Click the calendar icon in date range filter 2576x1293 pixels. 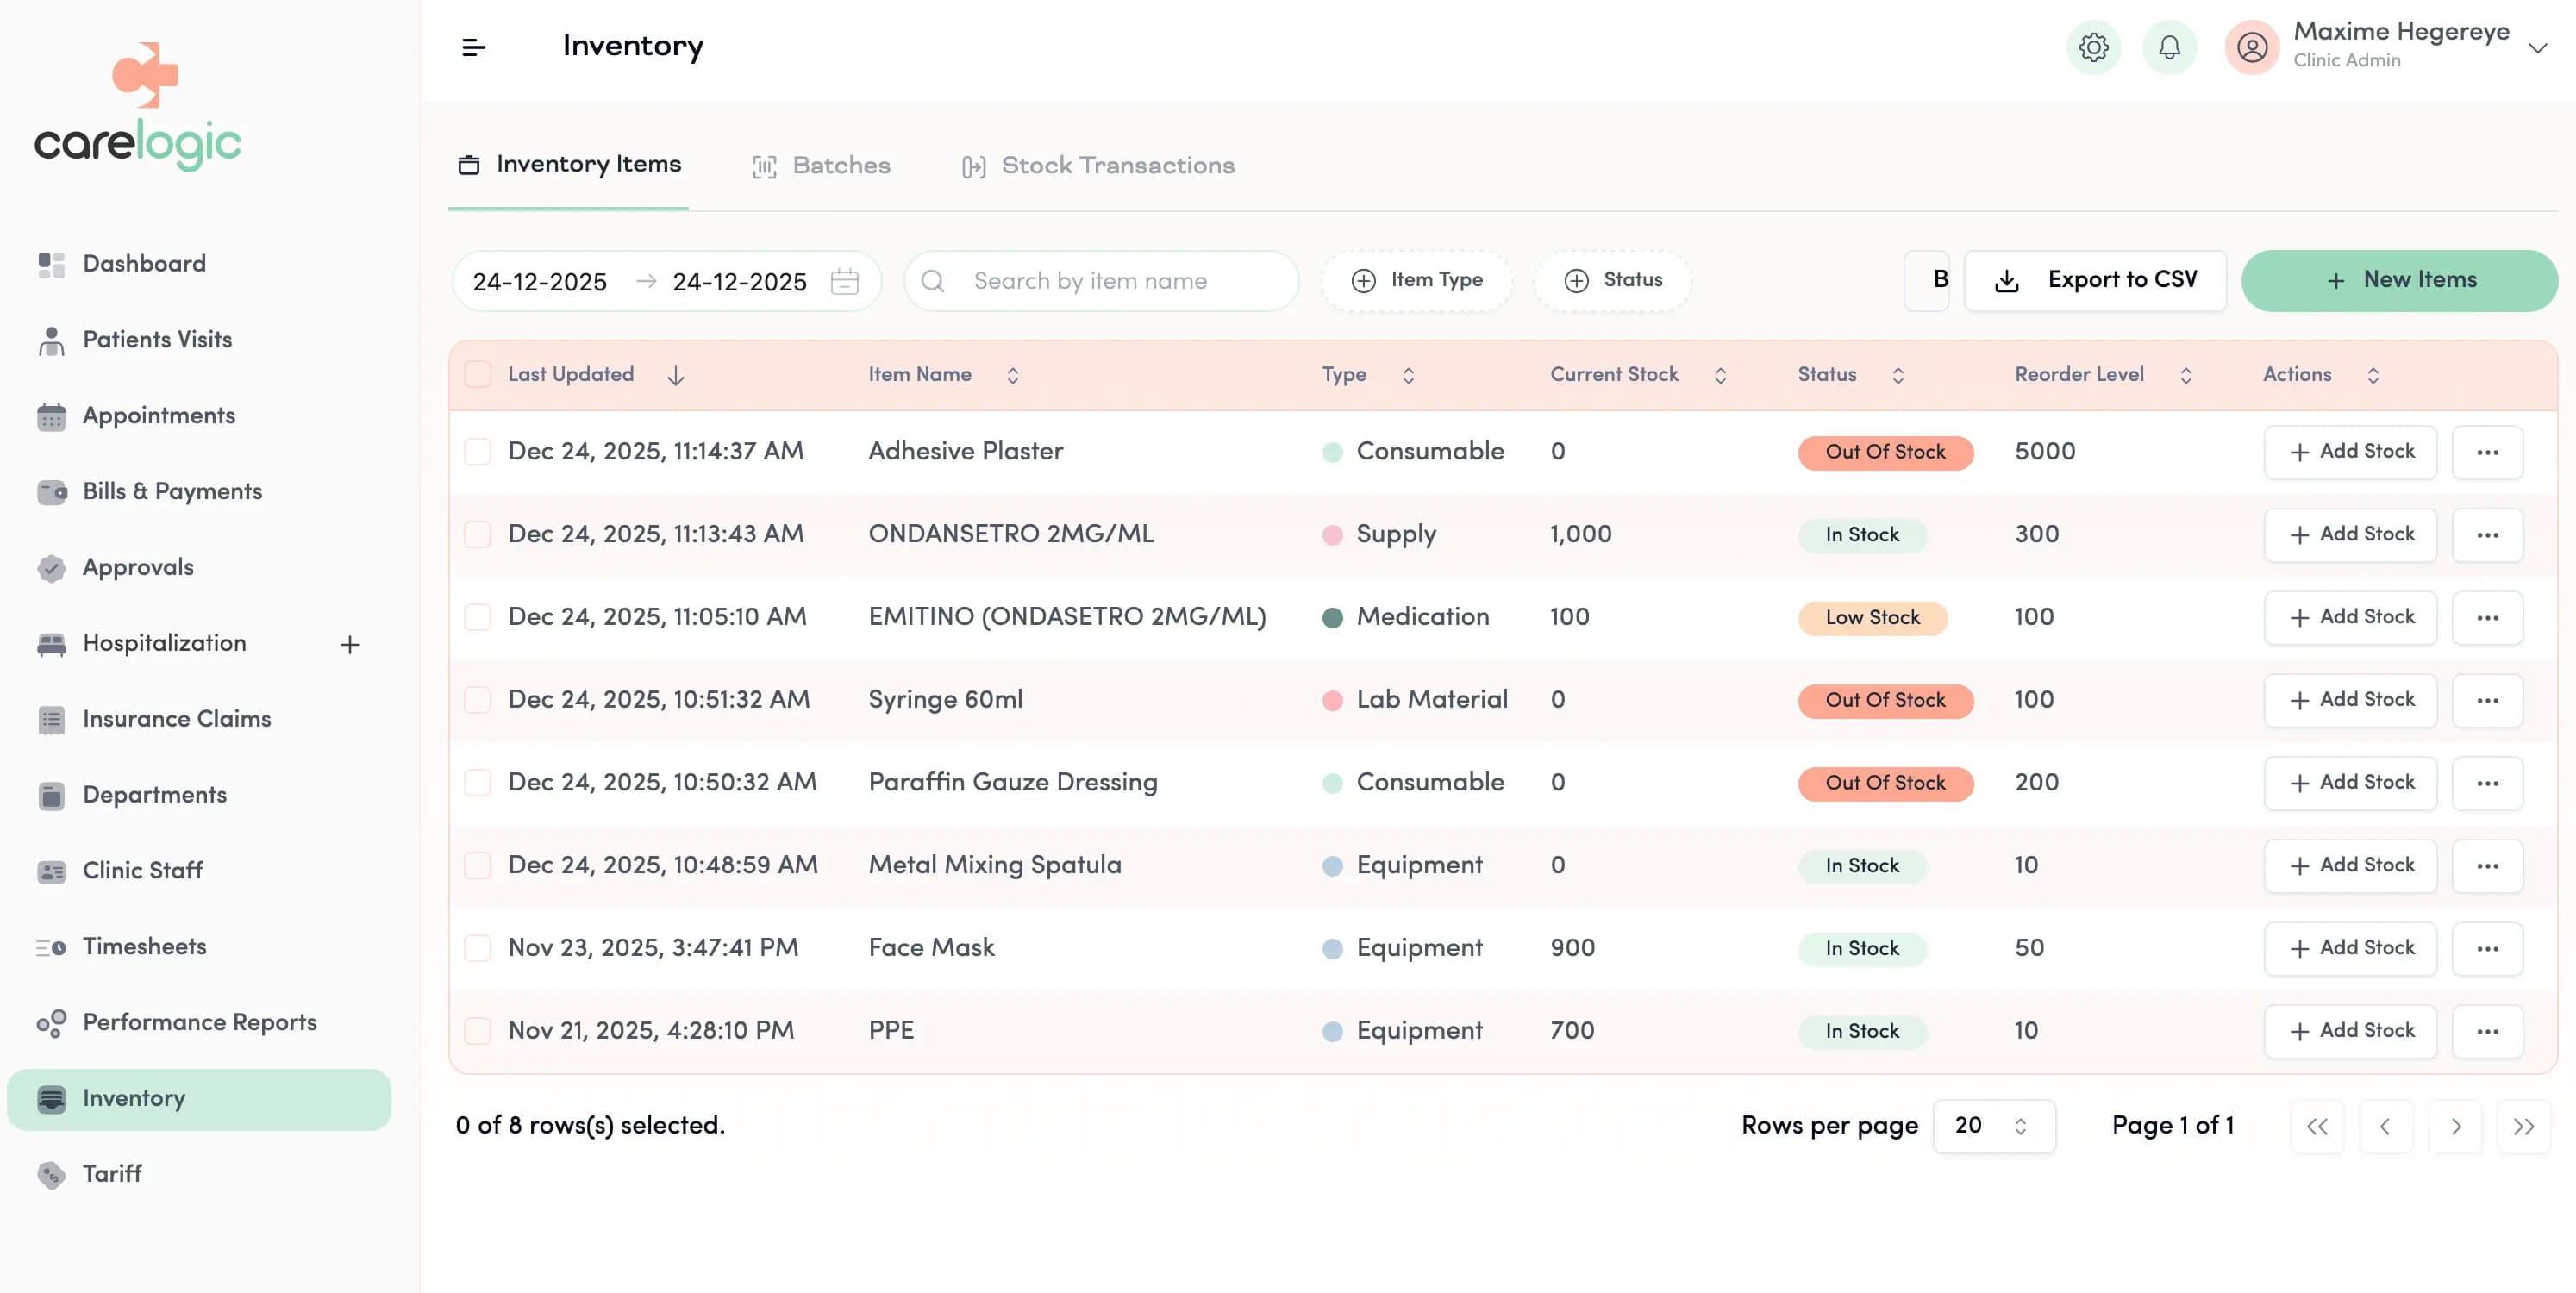click(845, 281)
